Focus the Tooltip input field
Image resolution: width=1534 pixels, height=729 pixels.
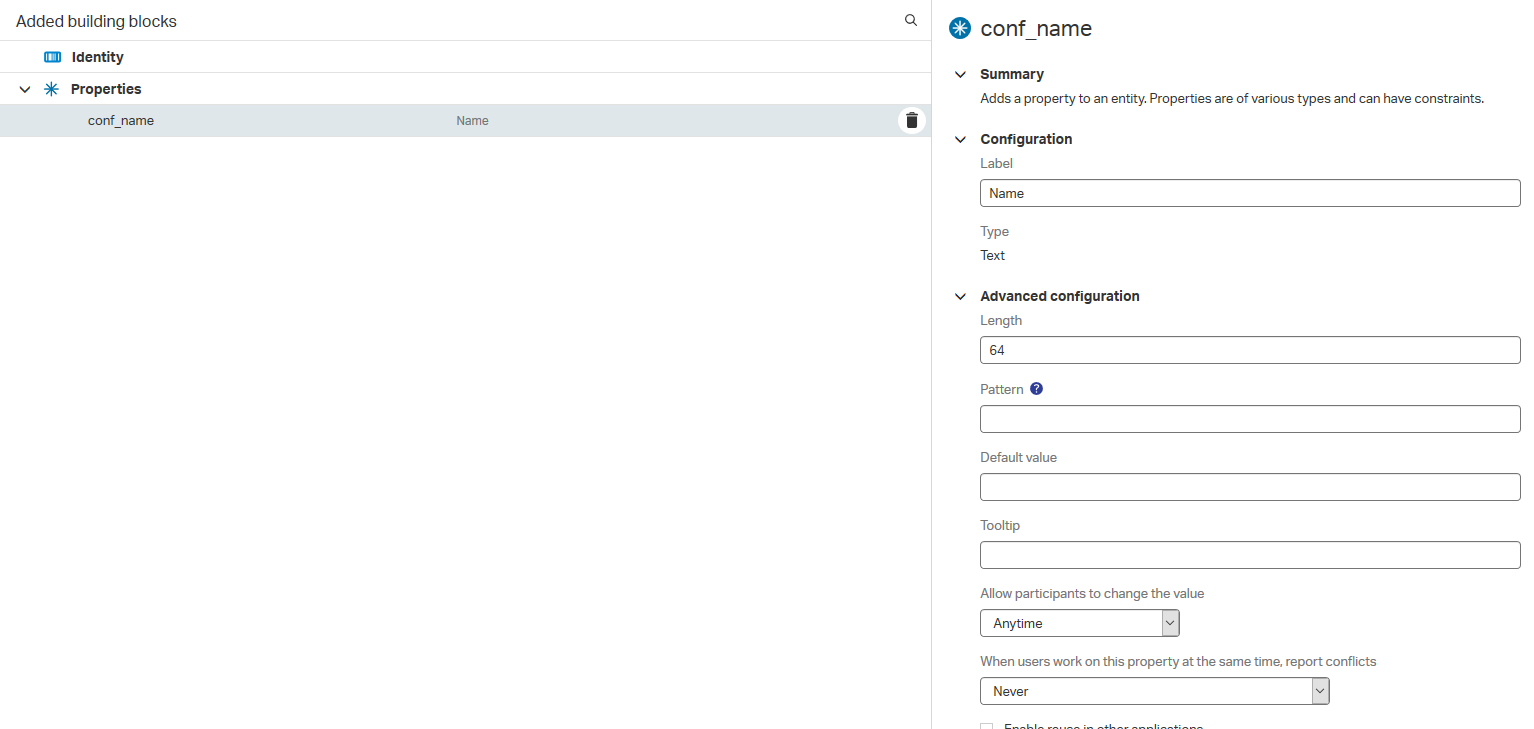point(1249,555)
